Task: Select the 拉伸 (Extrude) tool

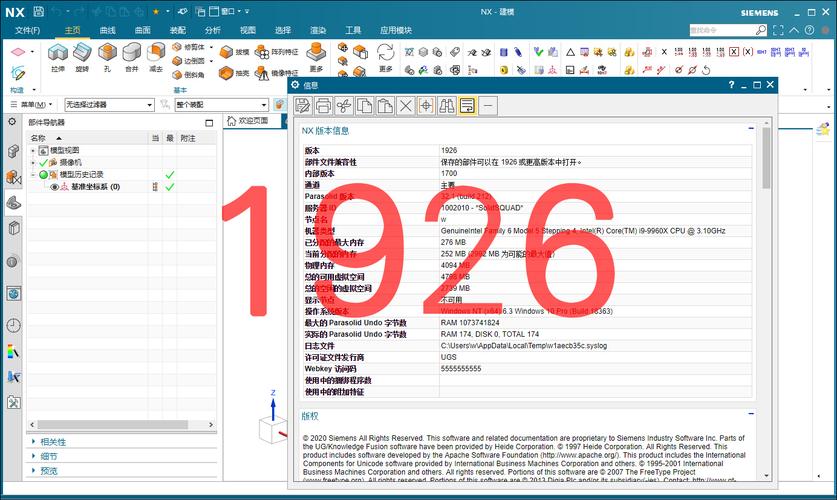Action: [x=58, y=57]
